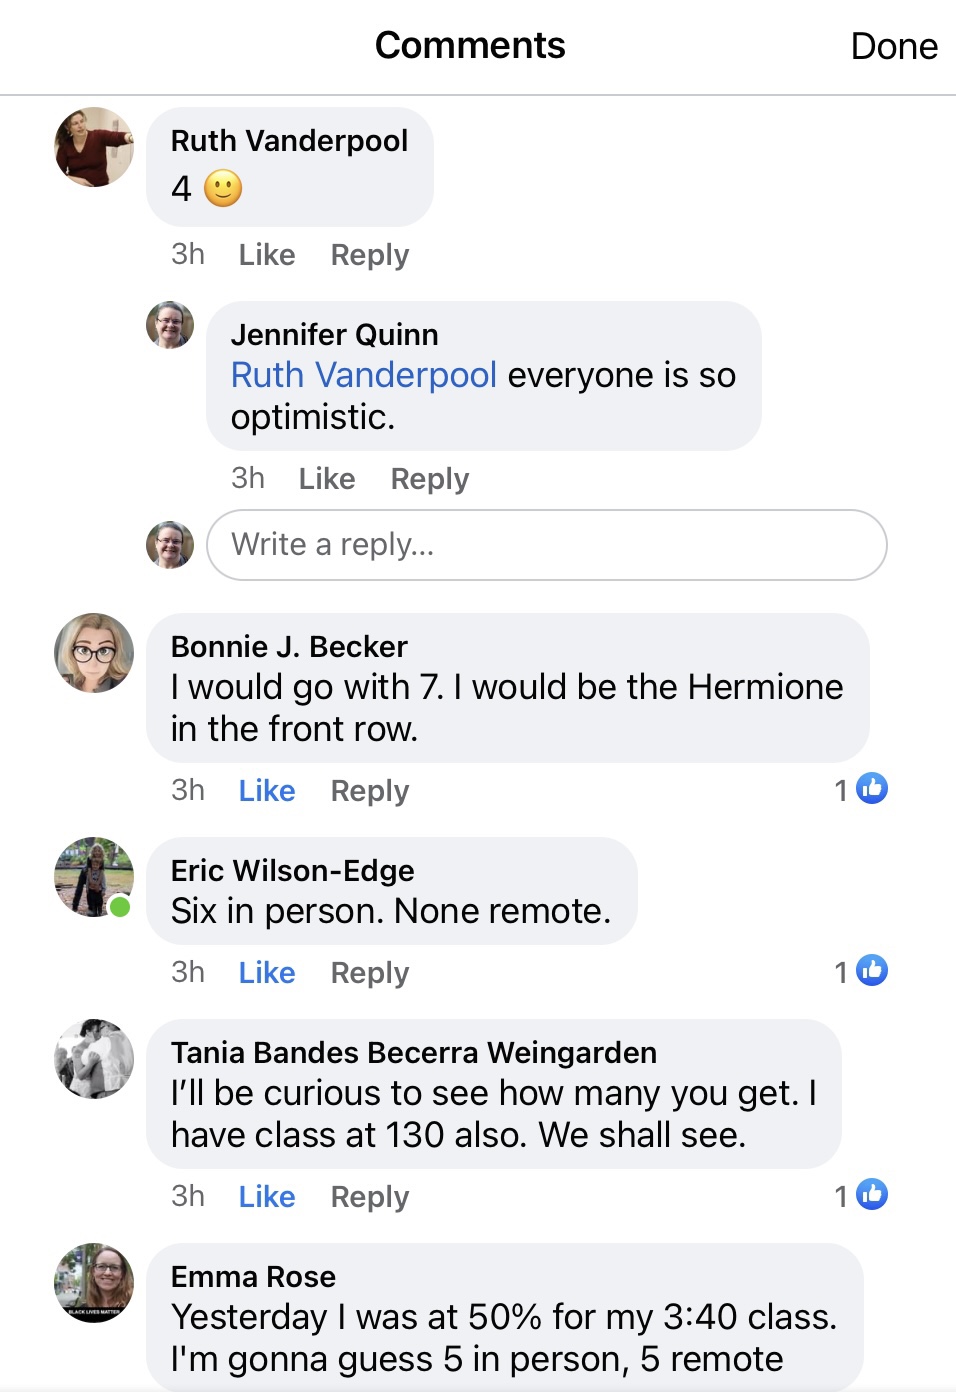
Task: Reply to Bonnie J. Becker's comment
Action: coord(369,791)
